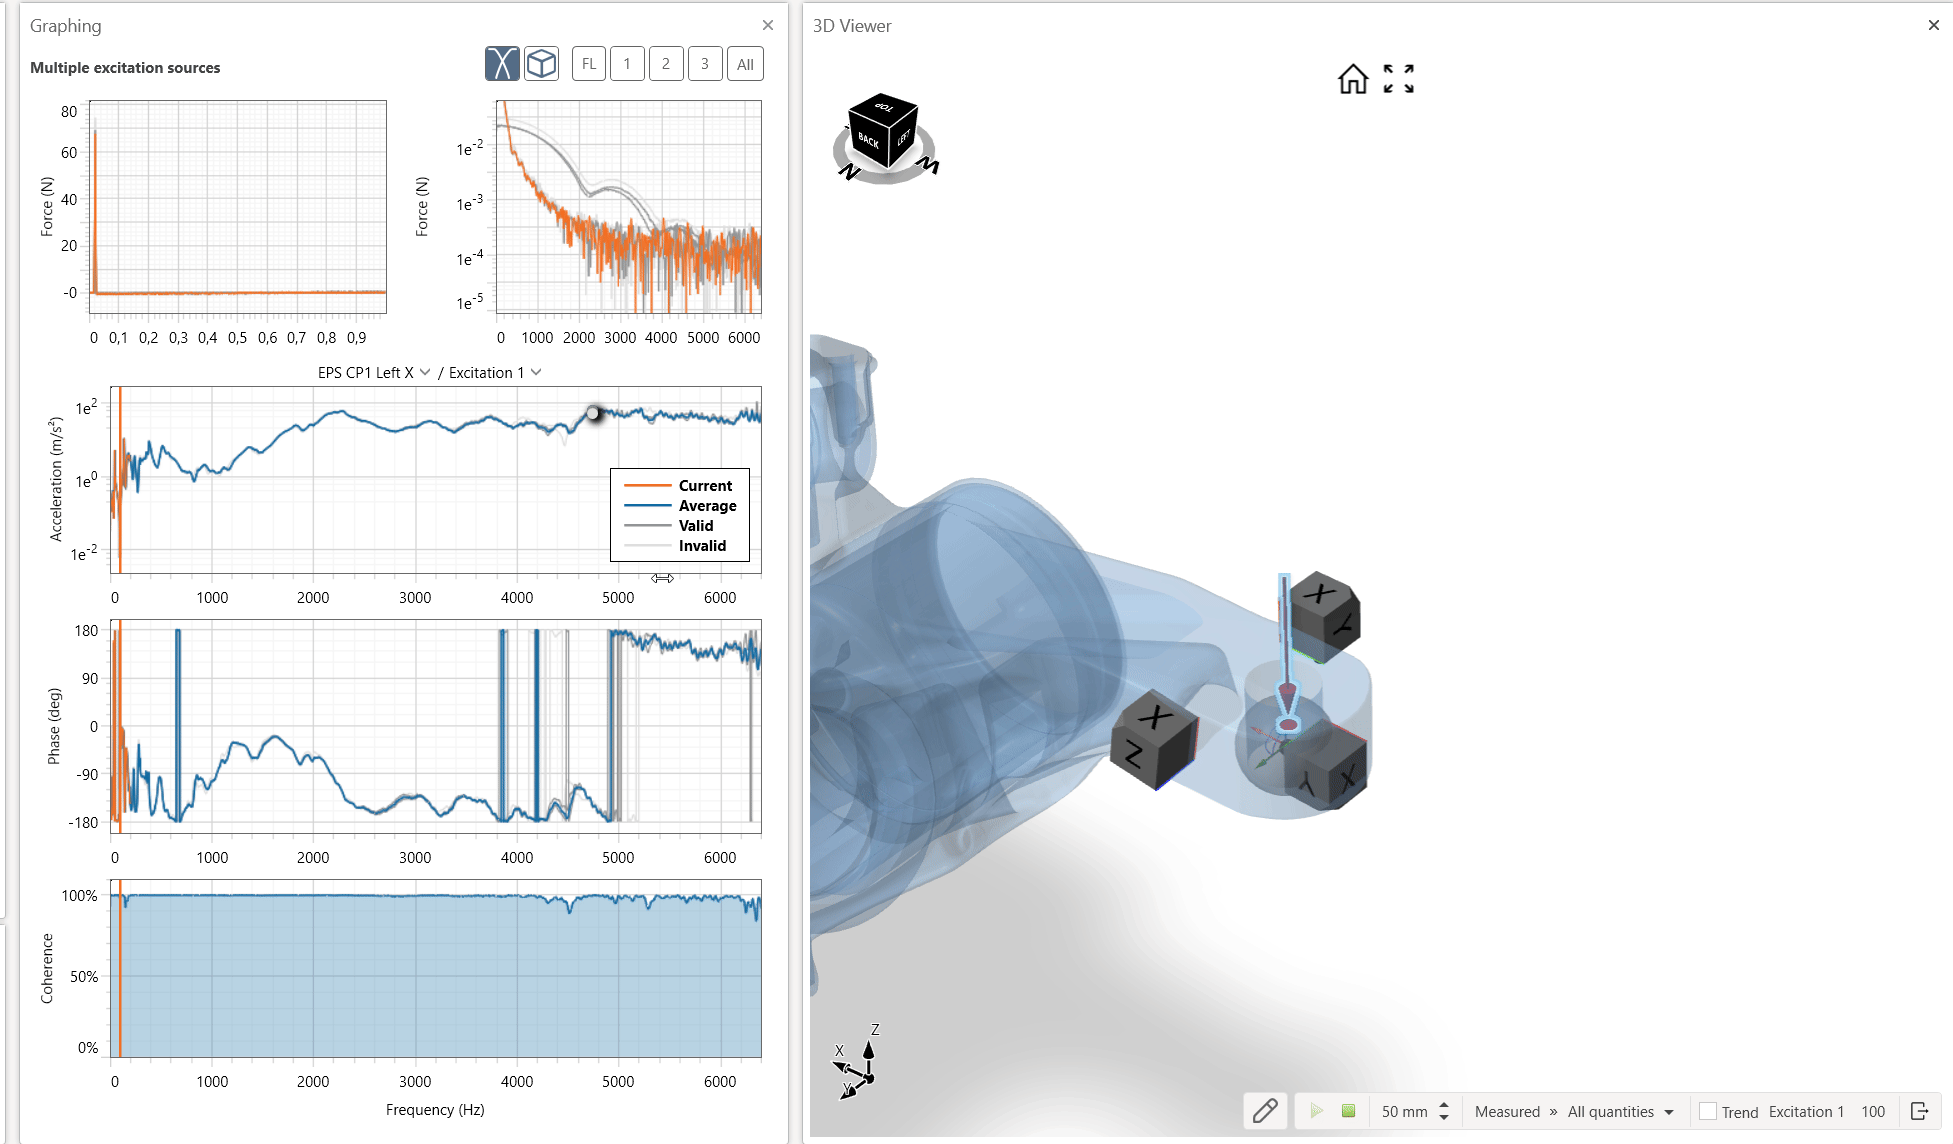Click the orientation view cube
Image resolution: width=1953 pixels, height=1144 pixels.
(882, 130)
